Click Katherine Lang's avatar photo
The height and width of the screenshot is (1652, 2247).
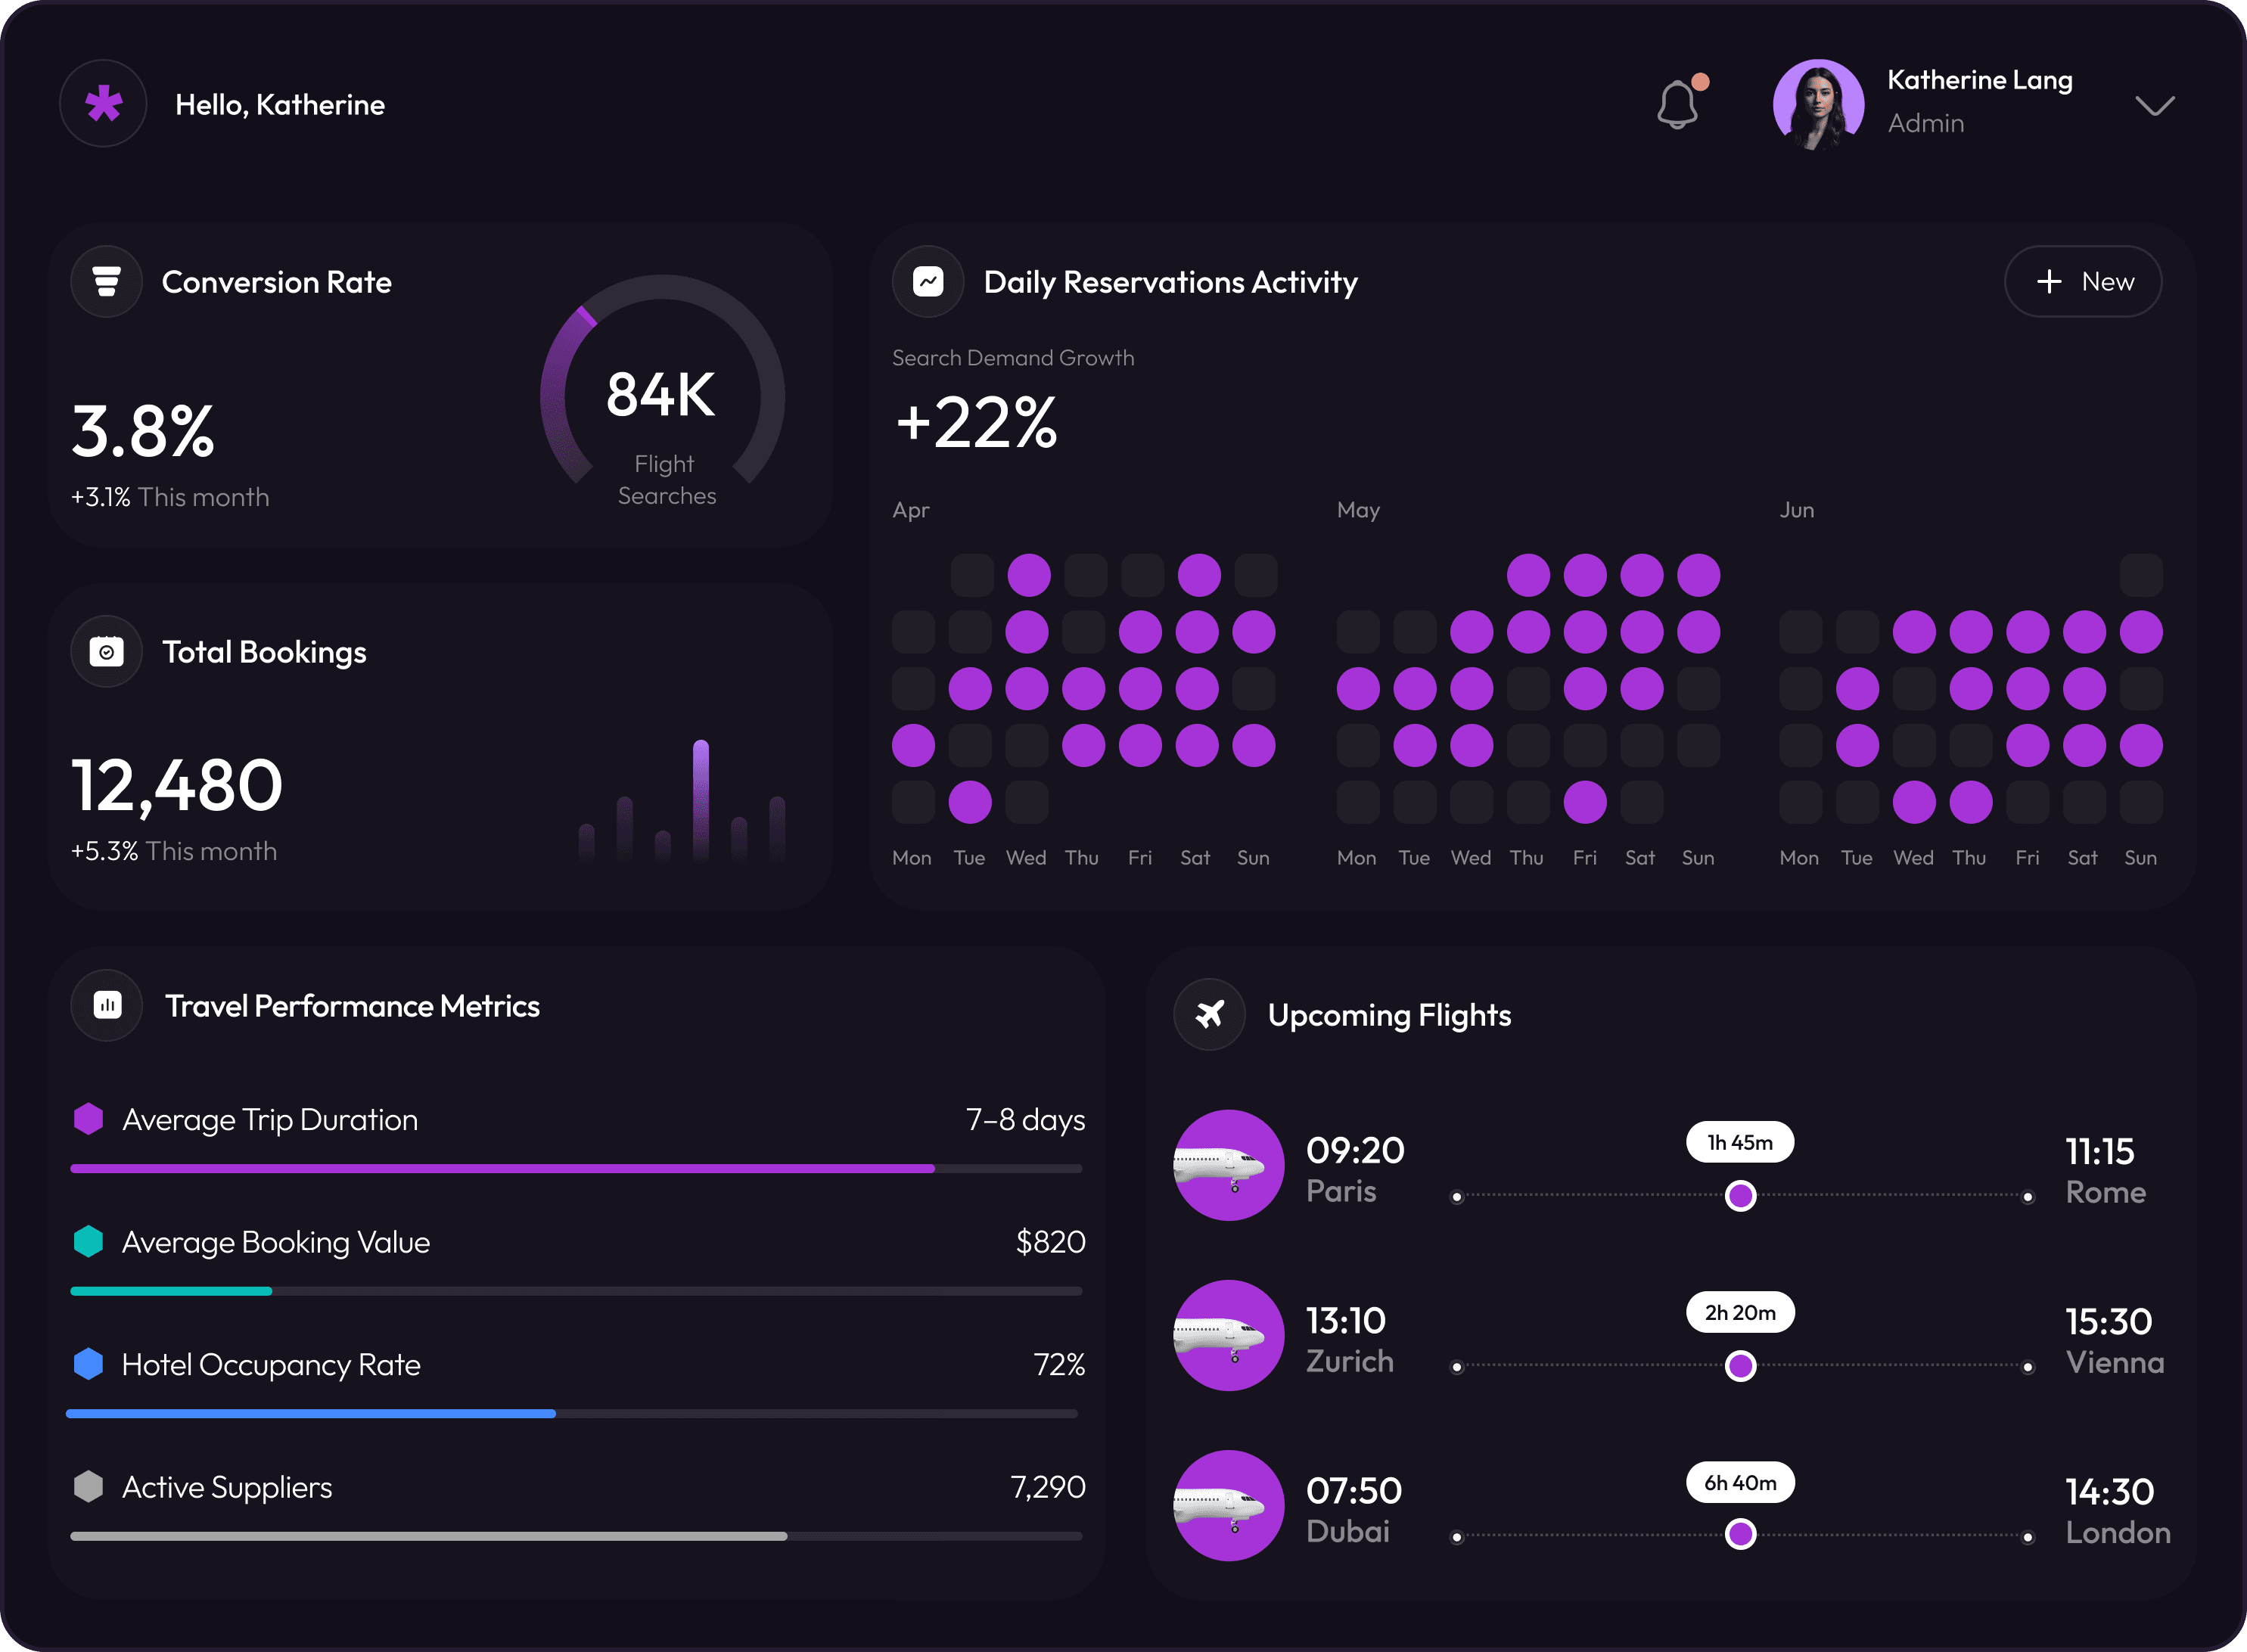[1818, 104]
